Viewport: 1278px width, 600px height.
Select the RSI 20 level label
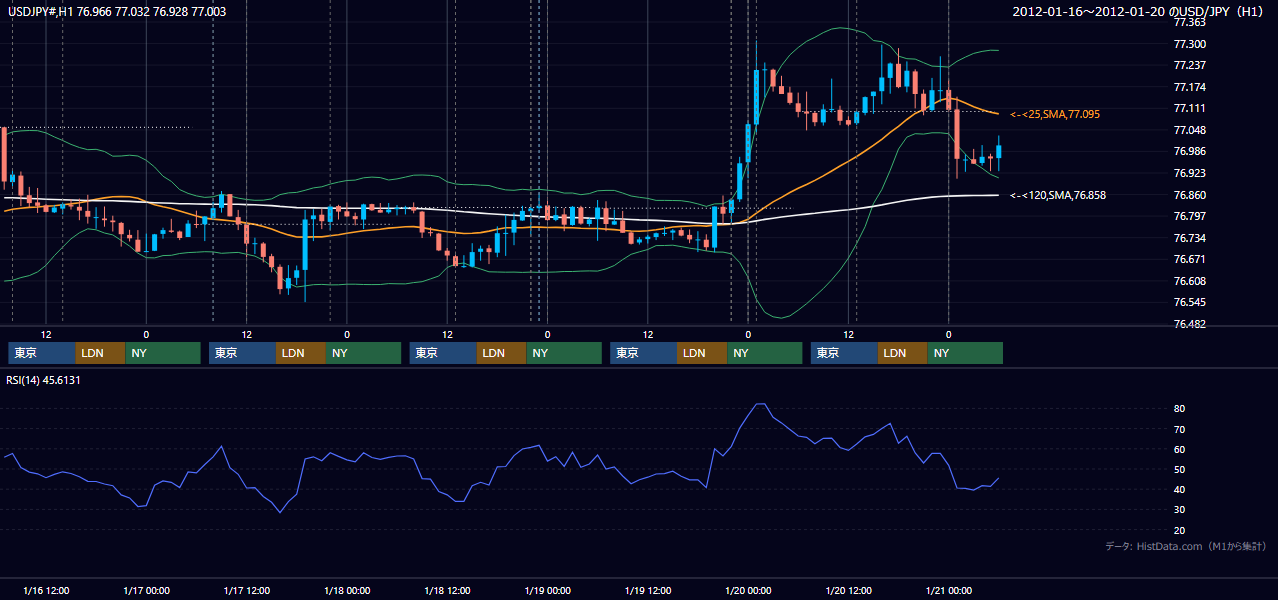coord(1179,530)
